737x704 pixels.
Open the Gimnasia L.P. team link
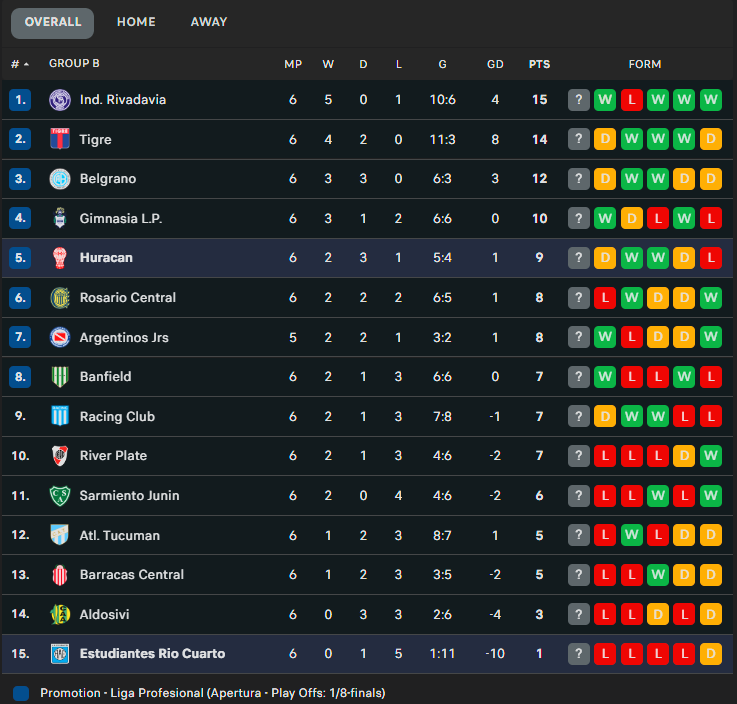click(121, 218)
